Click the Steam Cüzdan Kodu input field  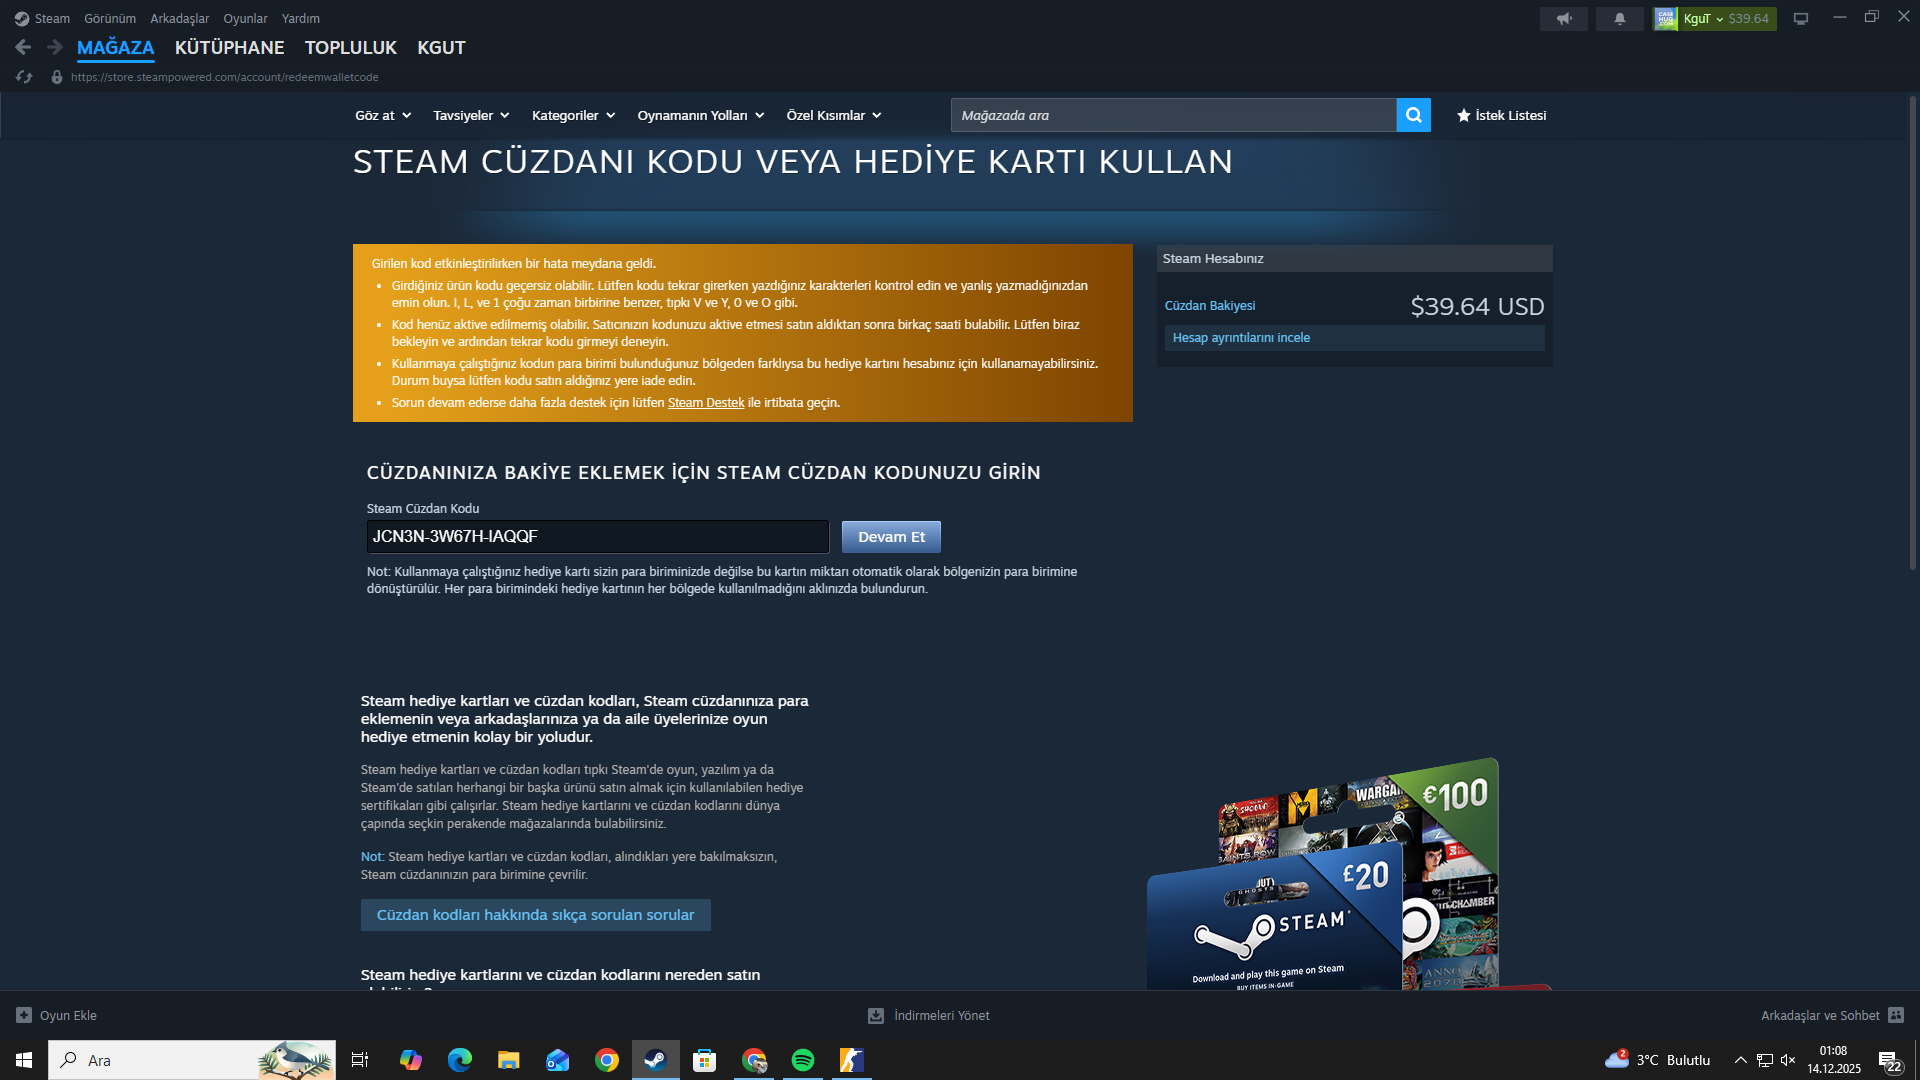pos(598,537)
